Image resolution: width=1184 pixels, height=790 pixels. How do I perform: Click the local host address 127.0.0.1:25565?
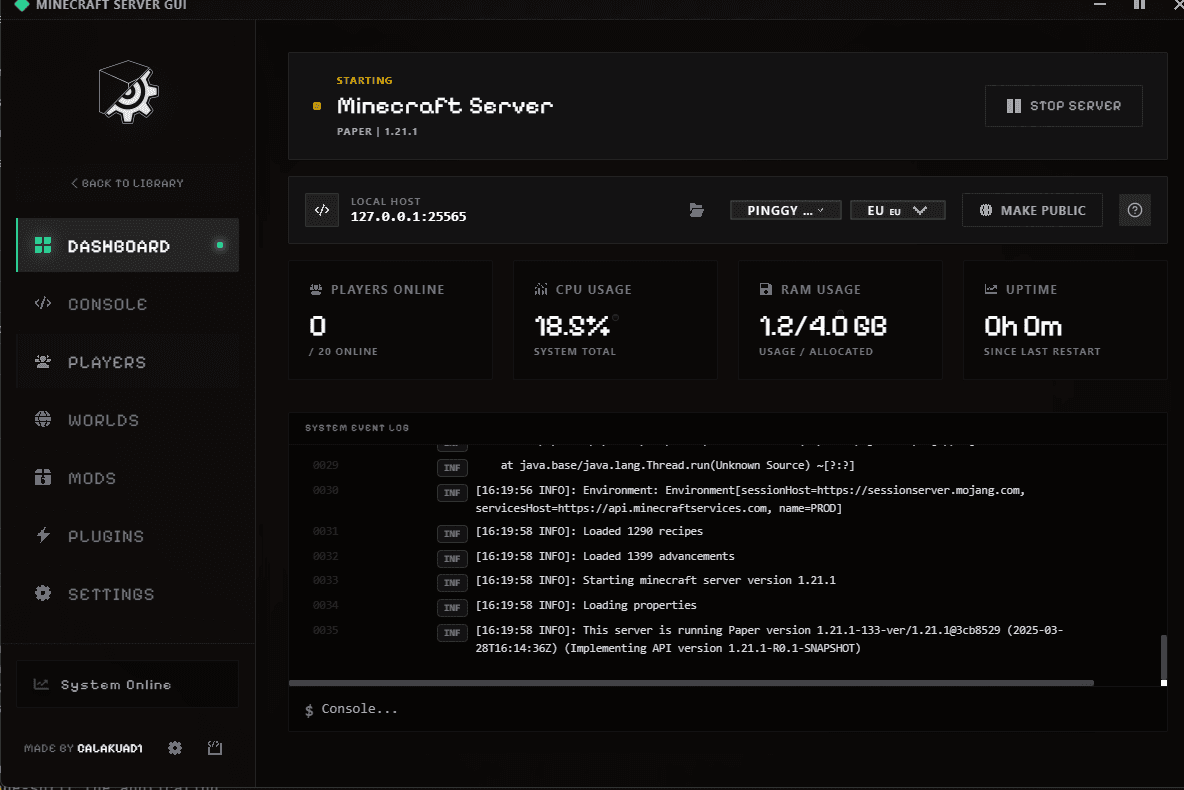[409, 217]
